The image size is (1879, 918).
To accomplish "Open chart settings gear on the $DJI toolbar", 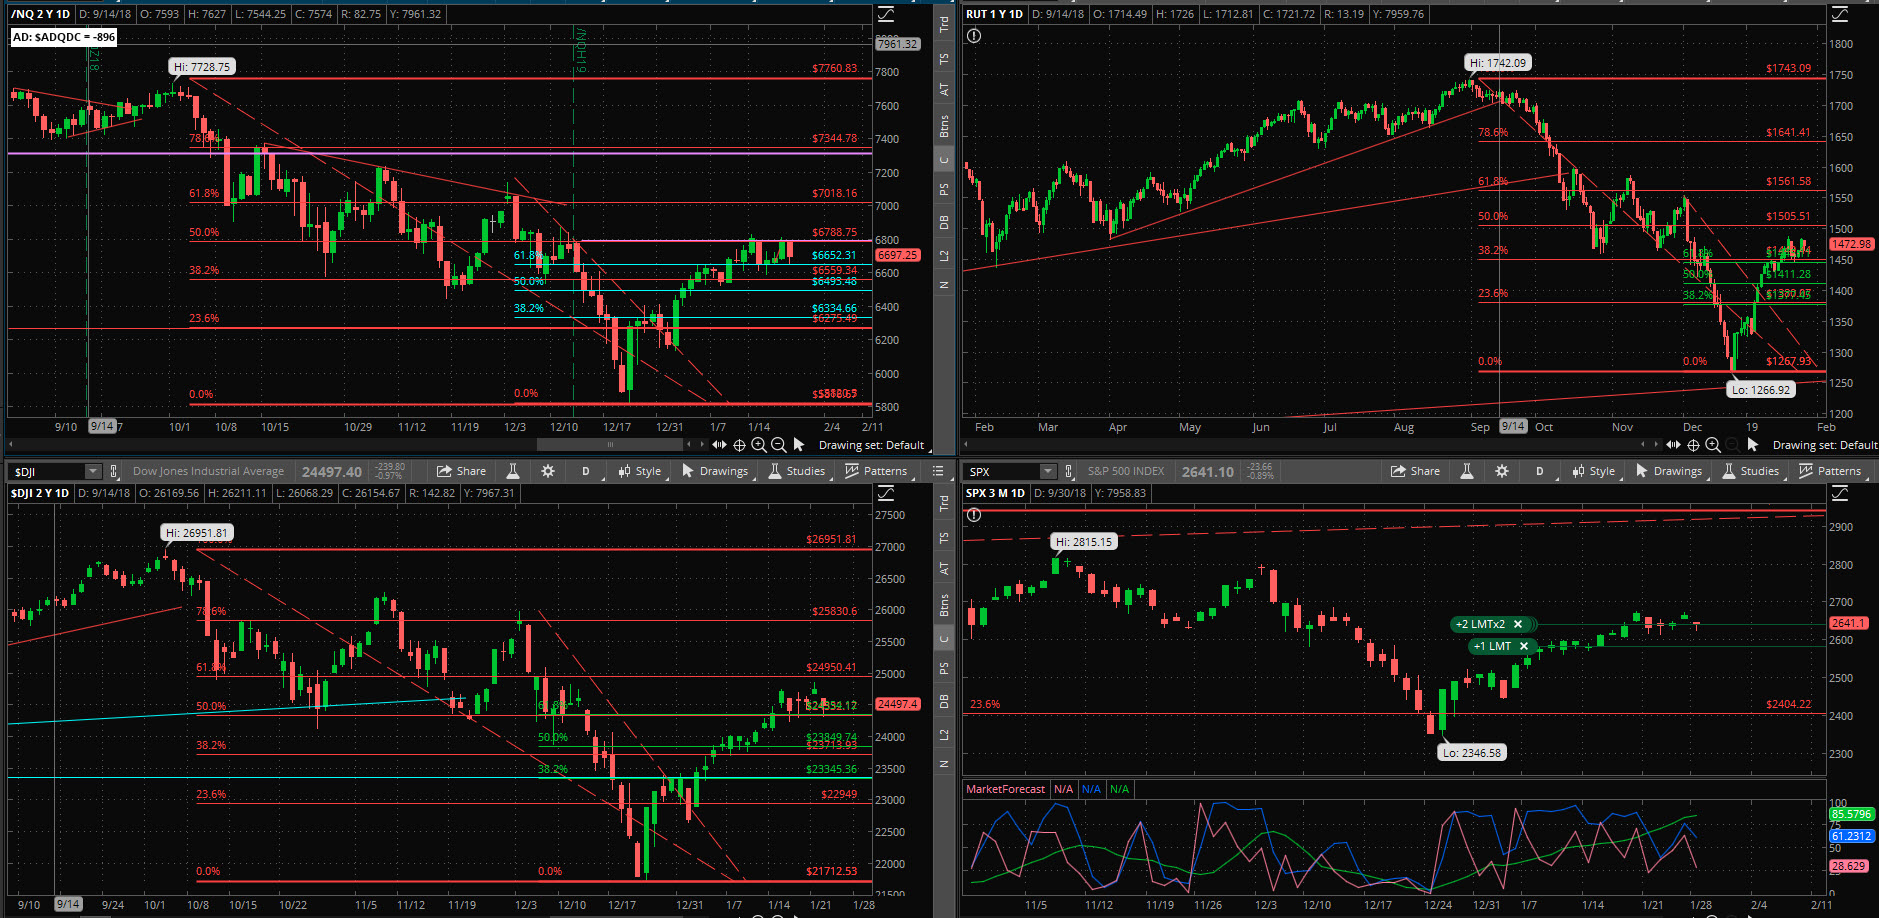I will [547, 471].
